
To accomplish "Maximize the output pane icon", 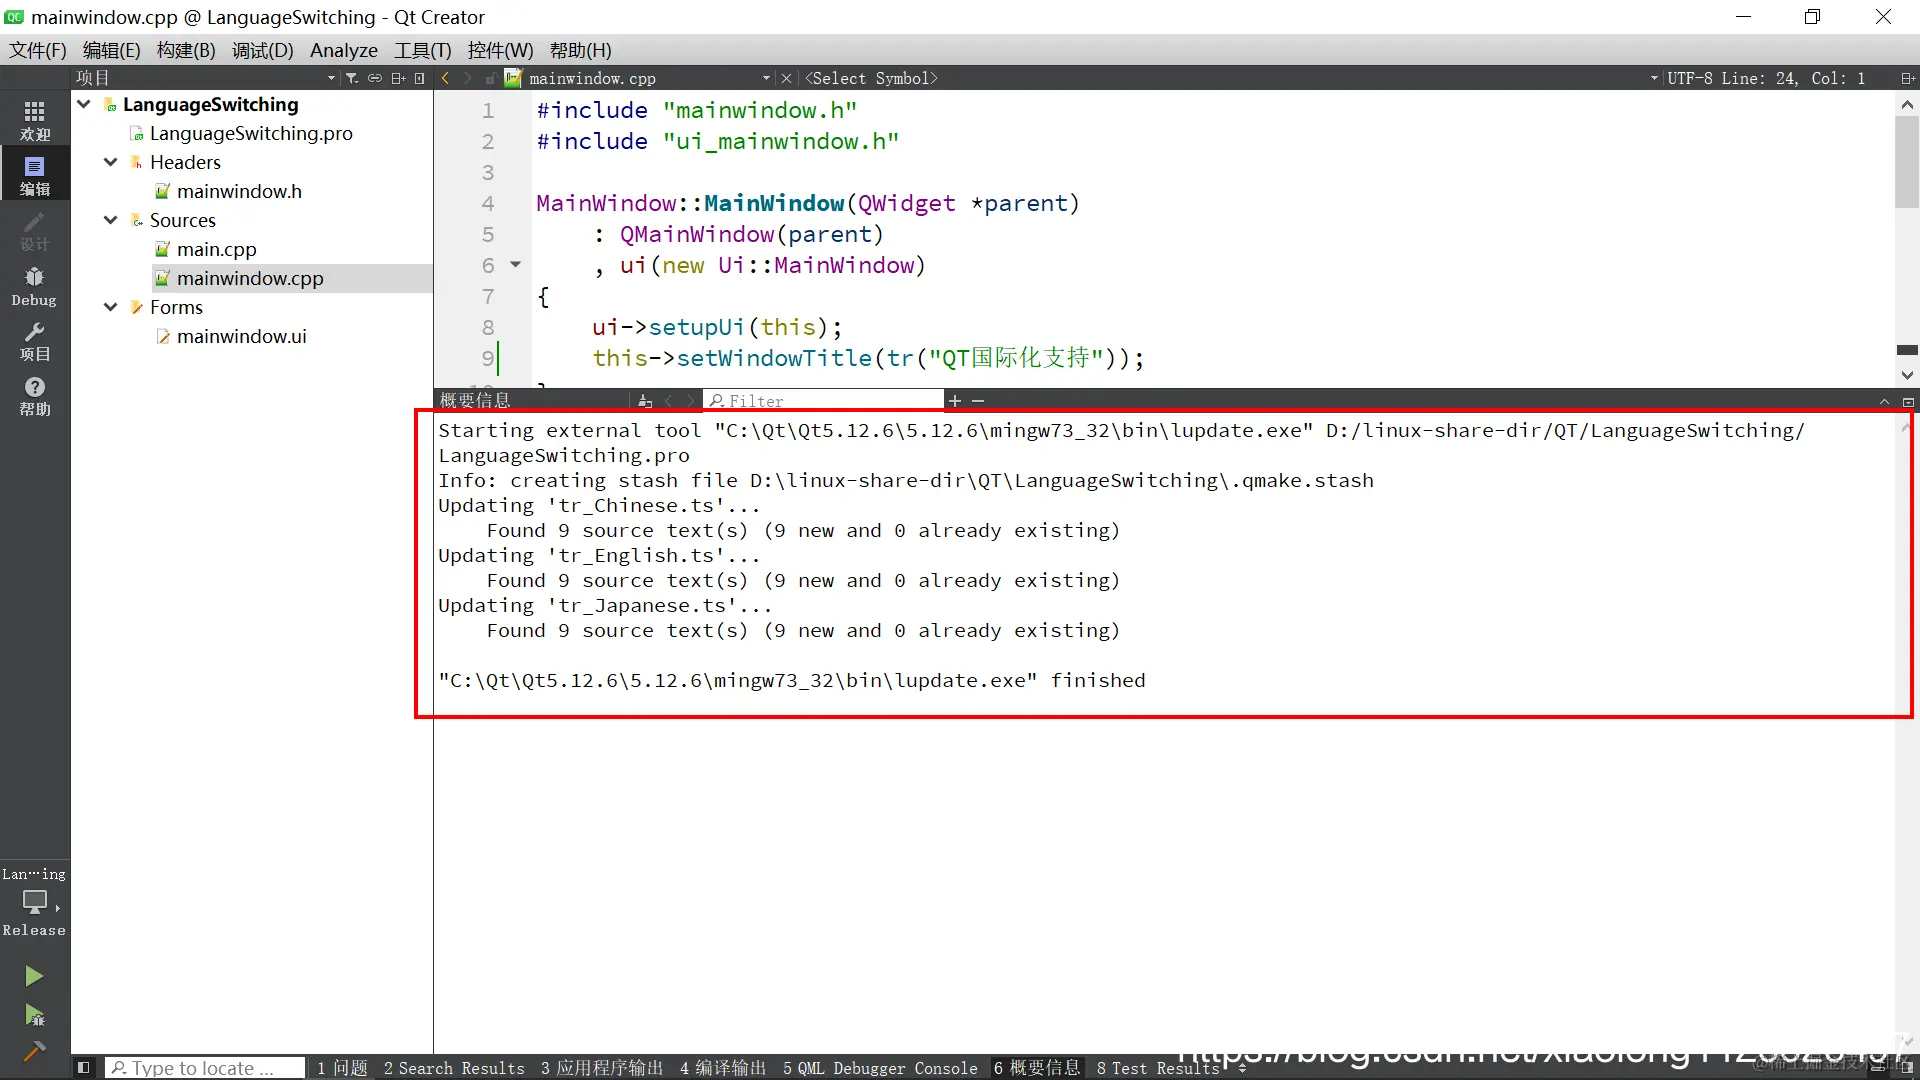I will pyautogui.click(x=1908, y=401).
